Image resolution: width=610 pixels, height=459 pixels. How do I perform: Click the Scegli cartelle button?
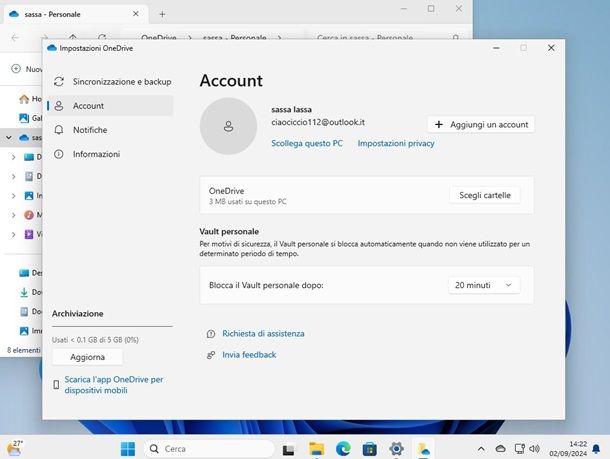tap(485, 195)
